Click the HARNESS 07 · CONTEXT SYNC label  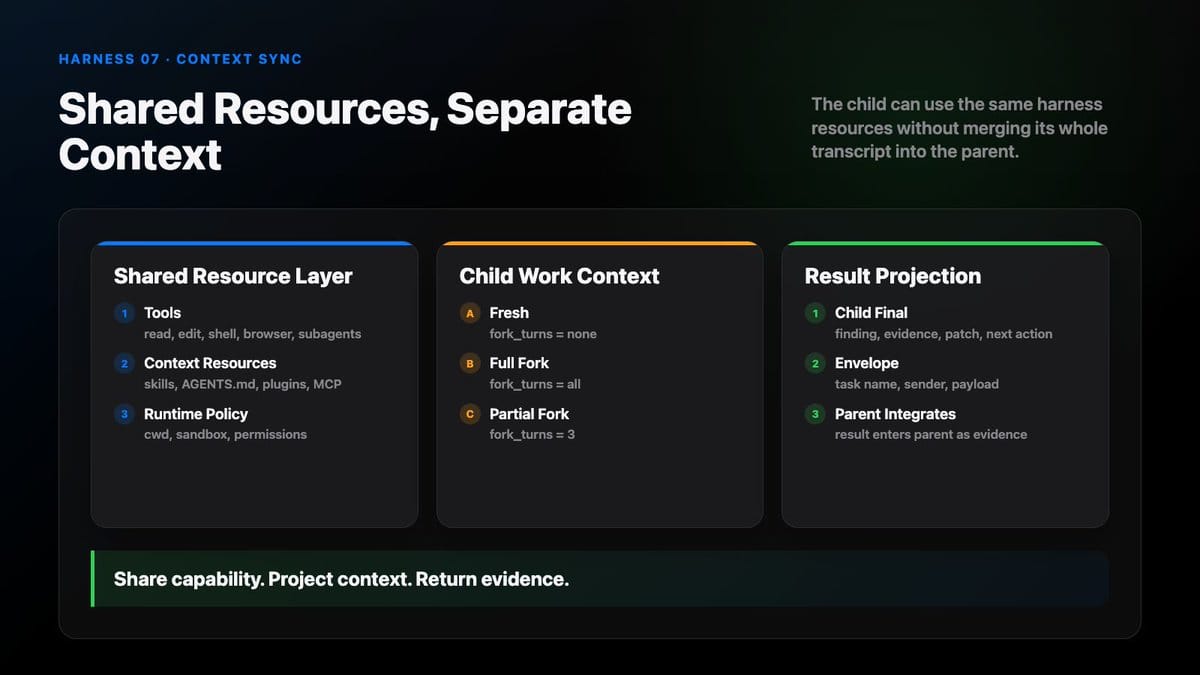tap(180, 59)
